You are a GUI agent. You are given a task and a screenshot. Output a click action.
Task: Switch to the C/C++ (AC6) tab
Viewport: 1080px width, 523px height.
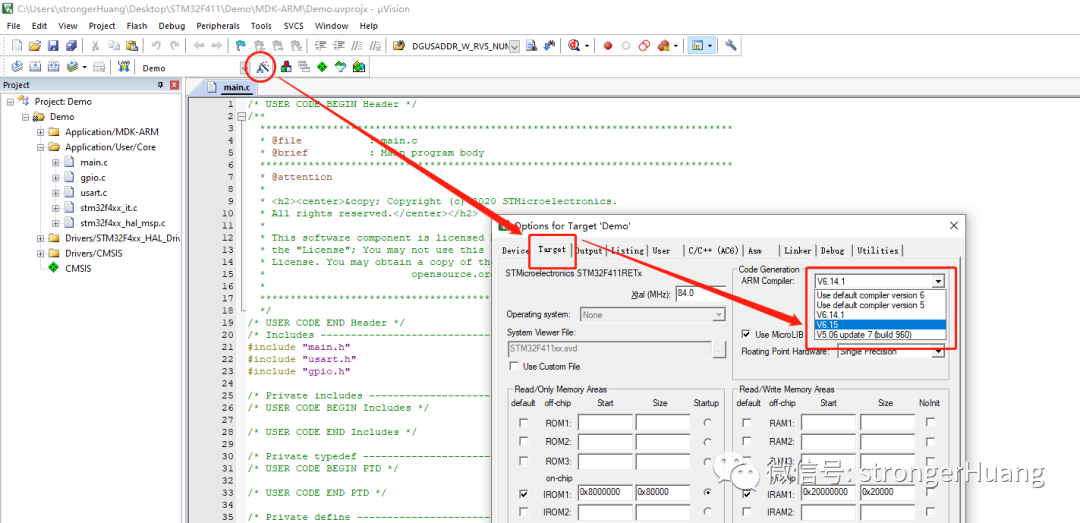click(711, 250)
